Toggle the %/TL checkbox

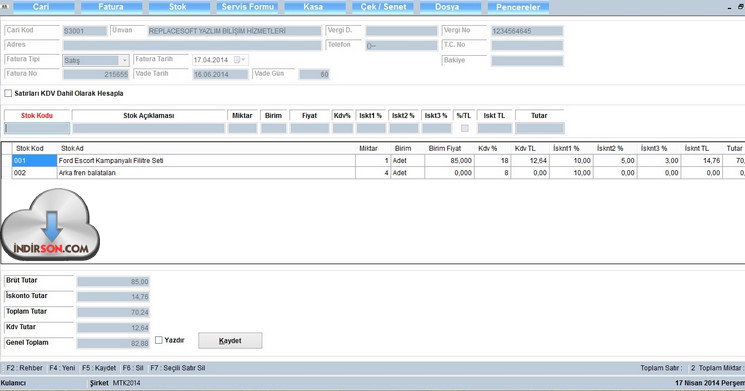click(x=465, y=128)
